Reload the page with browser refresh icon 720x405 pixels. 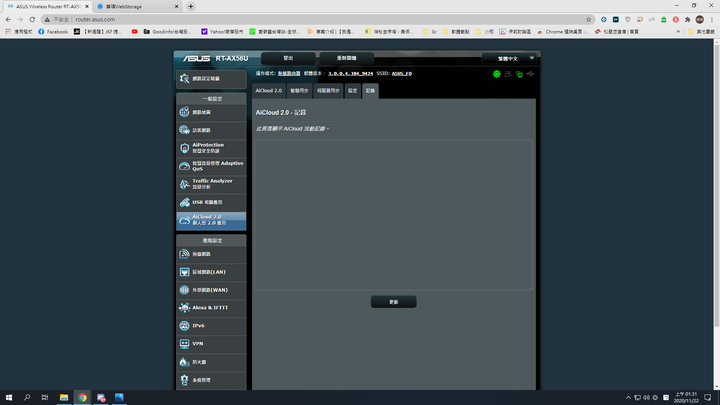click(32, 19)
